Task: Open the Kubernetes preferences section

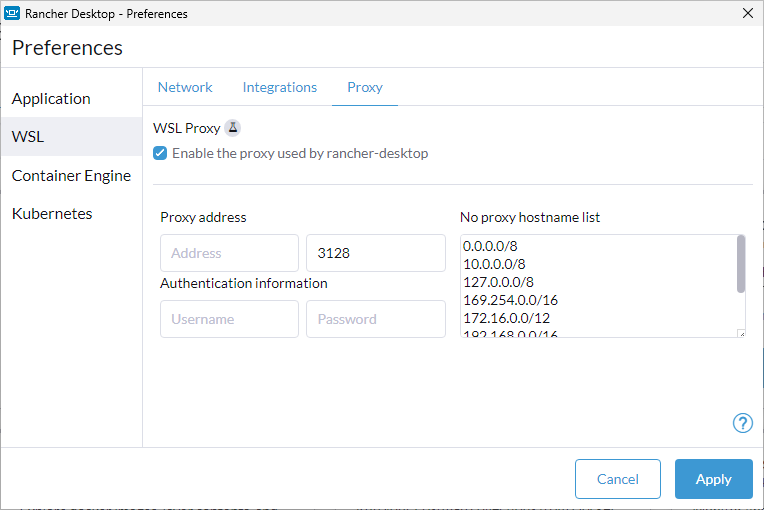Action: pos(52,214)
